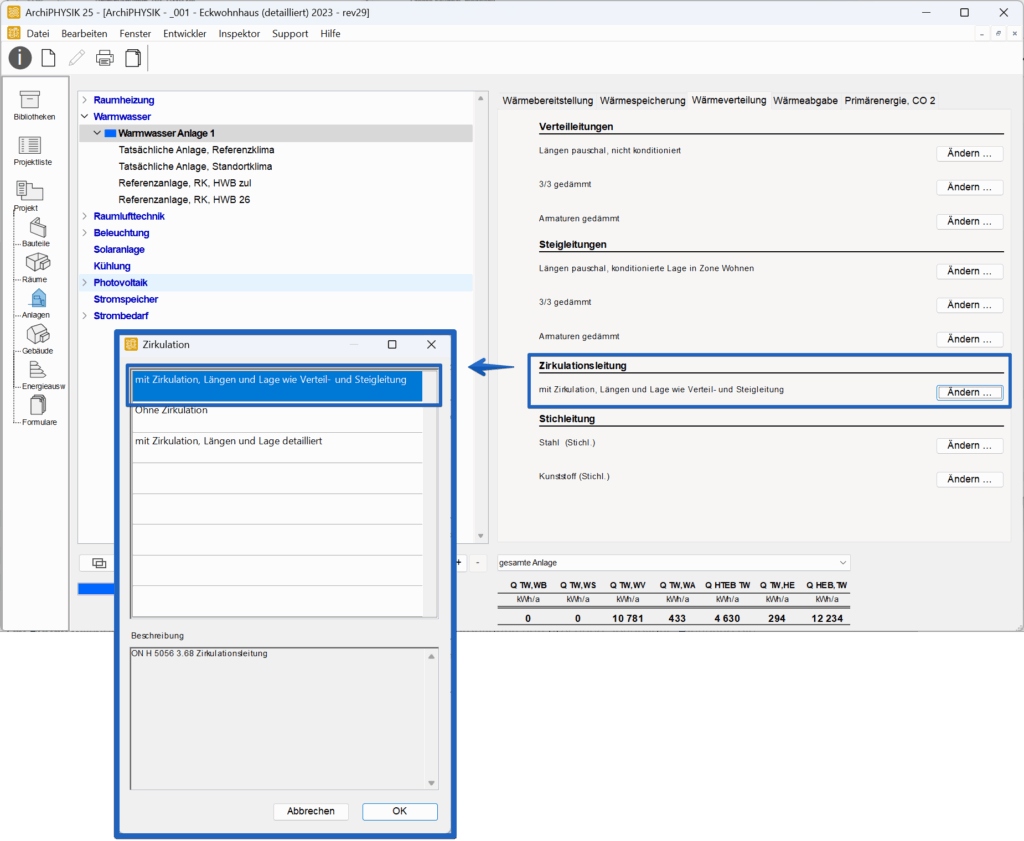Open Formulare in sidebar
Viewport: 1024px width, 841px height.
tap(38, 411)
